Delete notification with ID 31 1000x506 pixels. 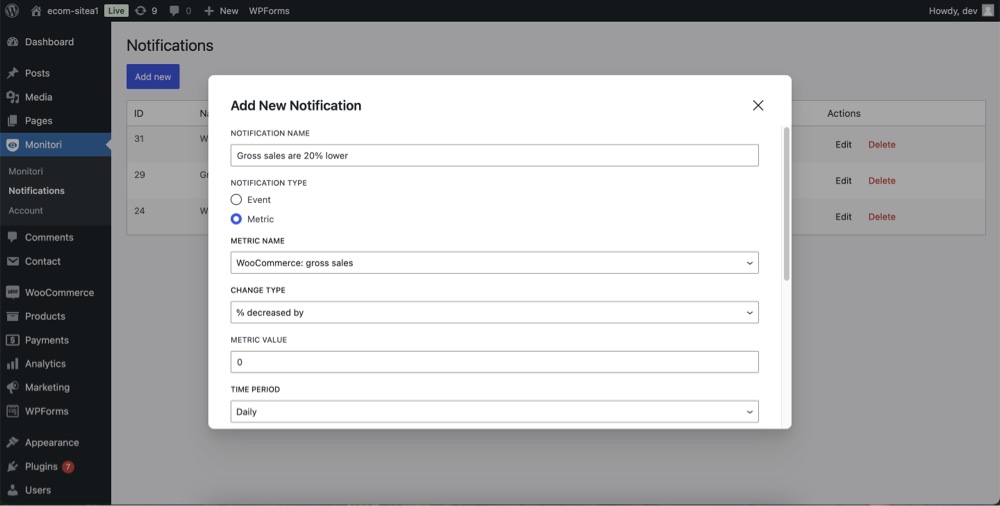[x=881, y=145]
